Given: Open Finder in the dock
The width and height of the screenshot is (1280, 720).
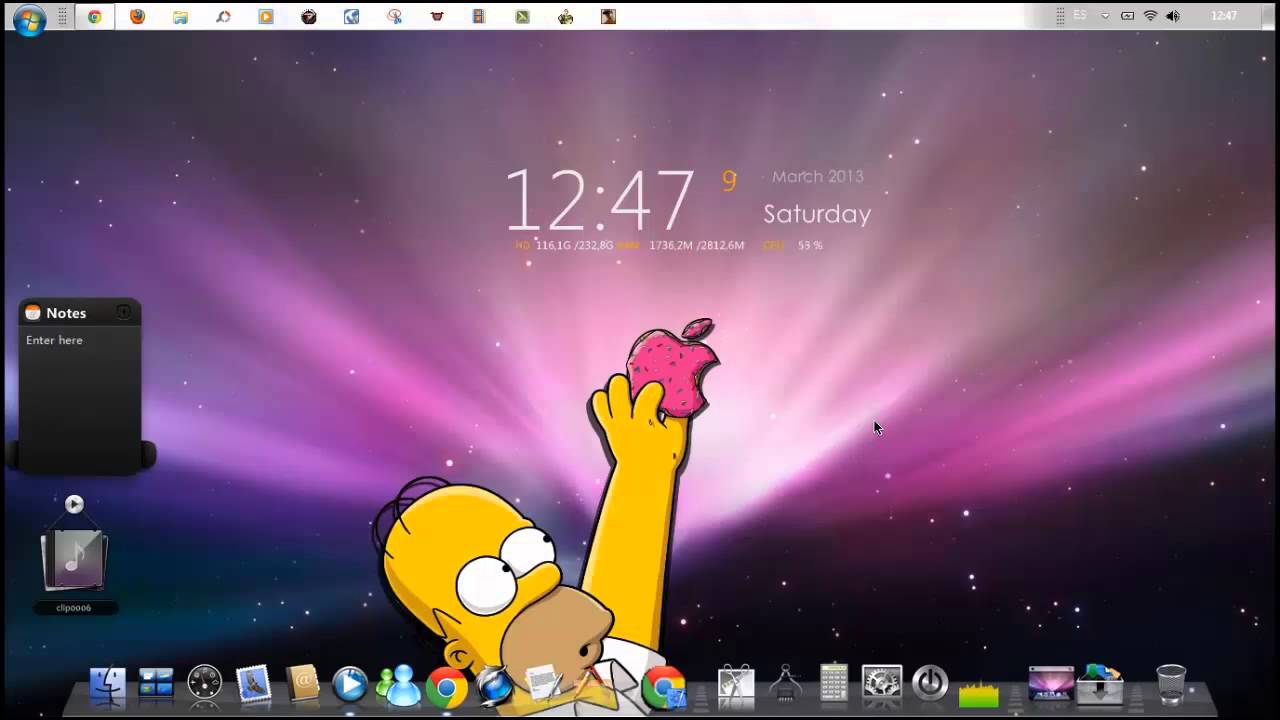Looking at the screenshot, I should (x=107, y=684).
